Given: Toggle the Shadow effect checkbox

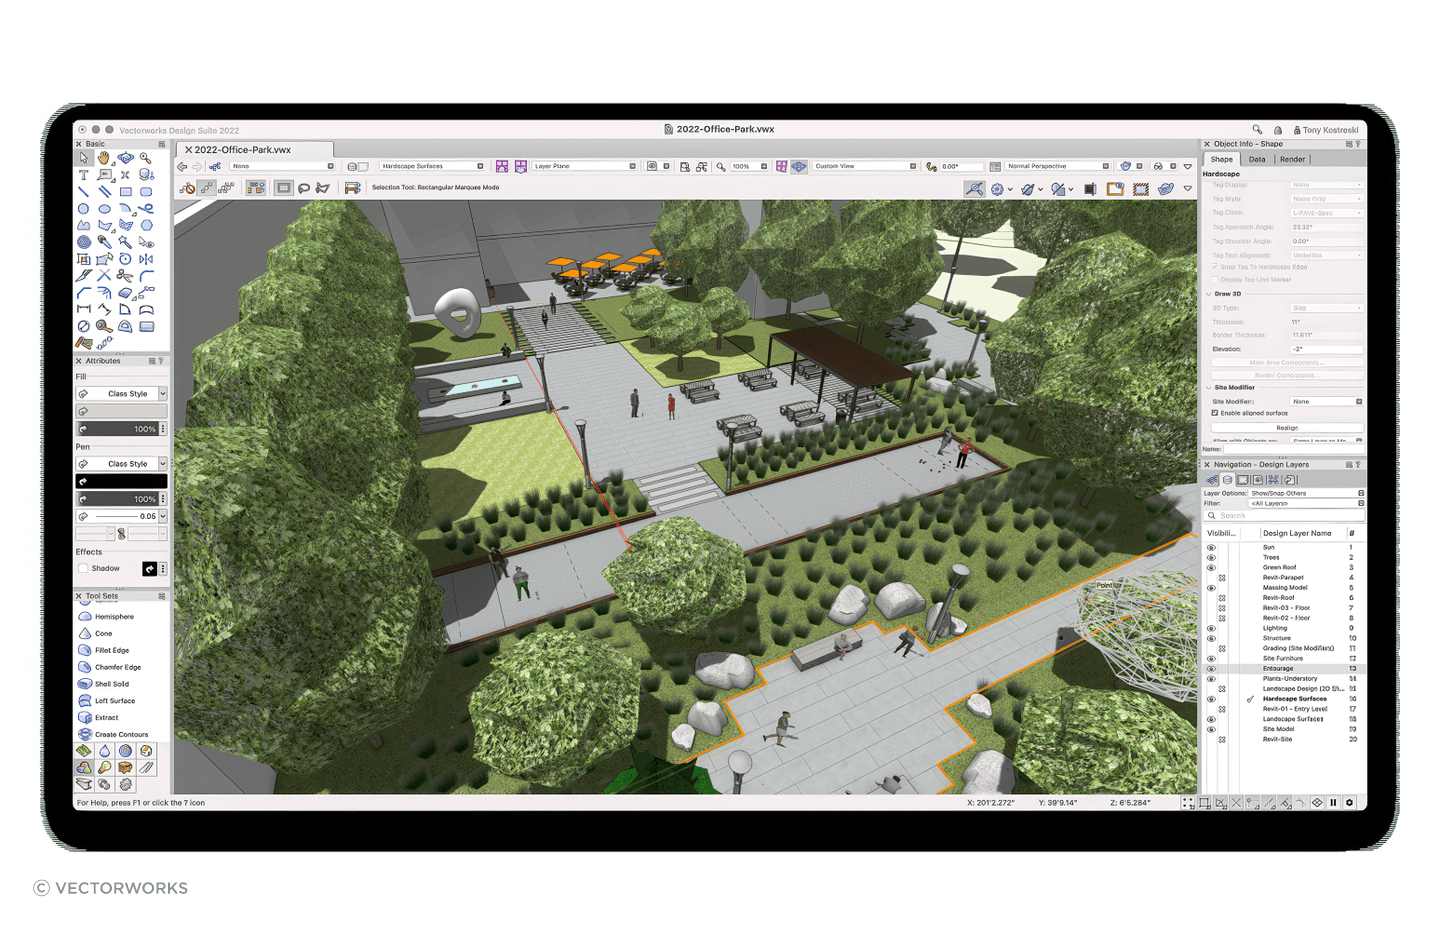Looking at the screenshot, I should coord(84,568).
